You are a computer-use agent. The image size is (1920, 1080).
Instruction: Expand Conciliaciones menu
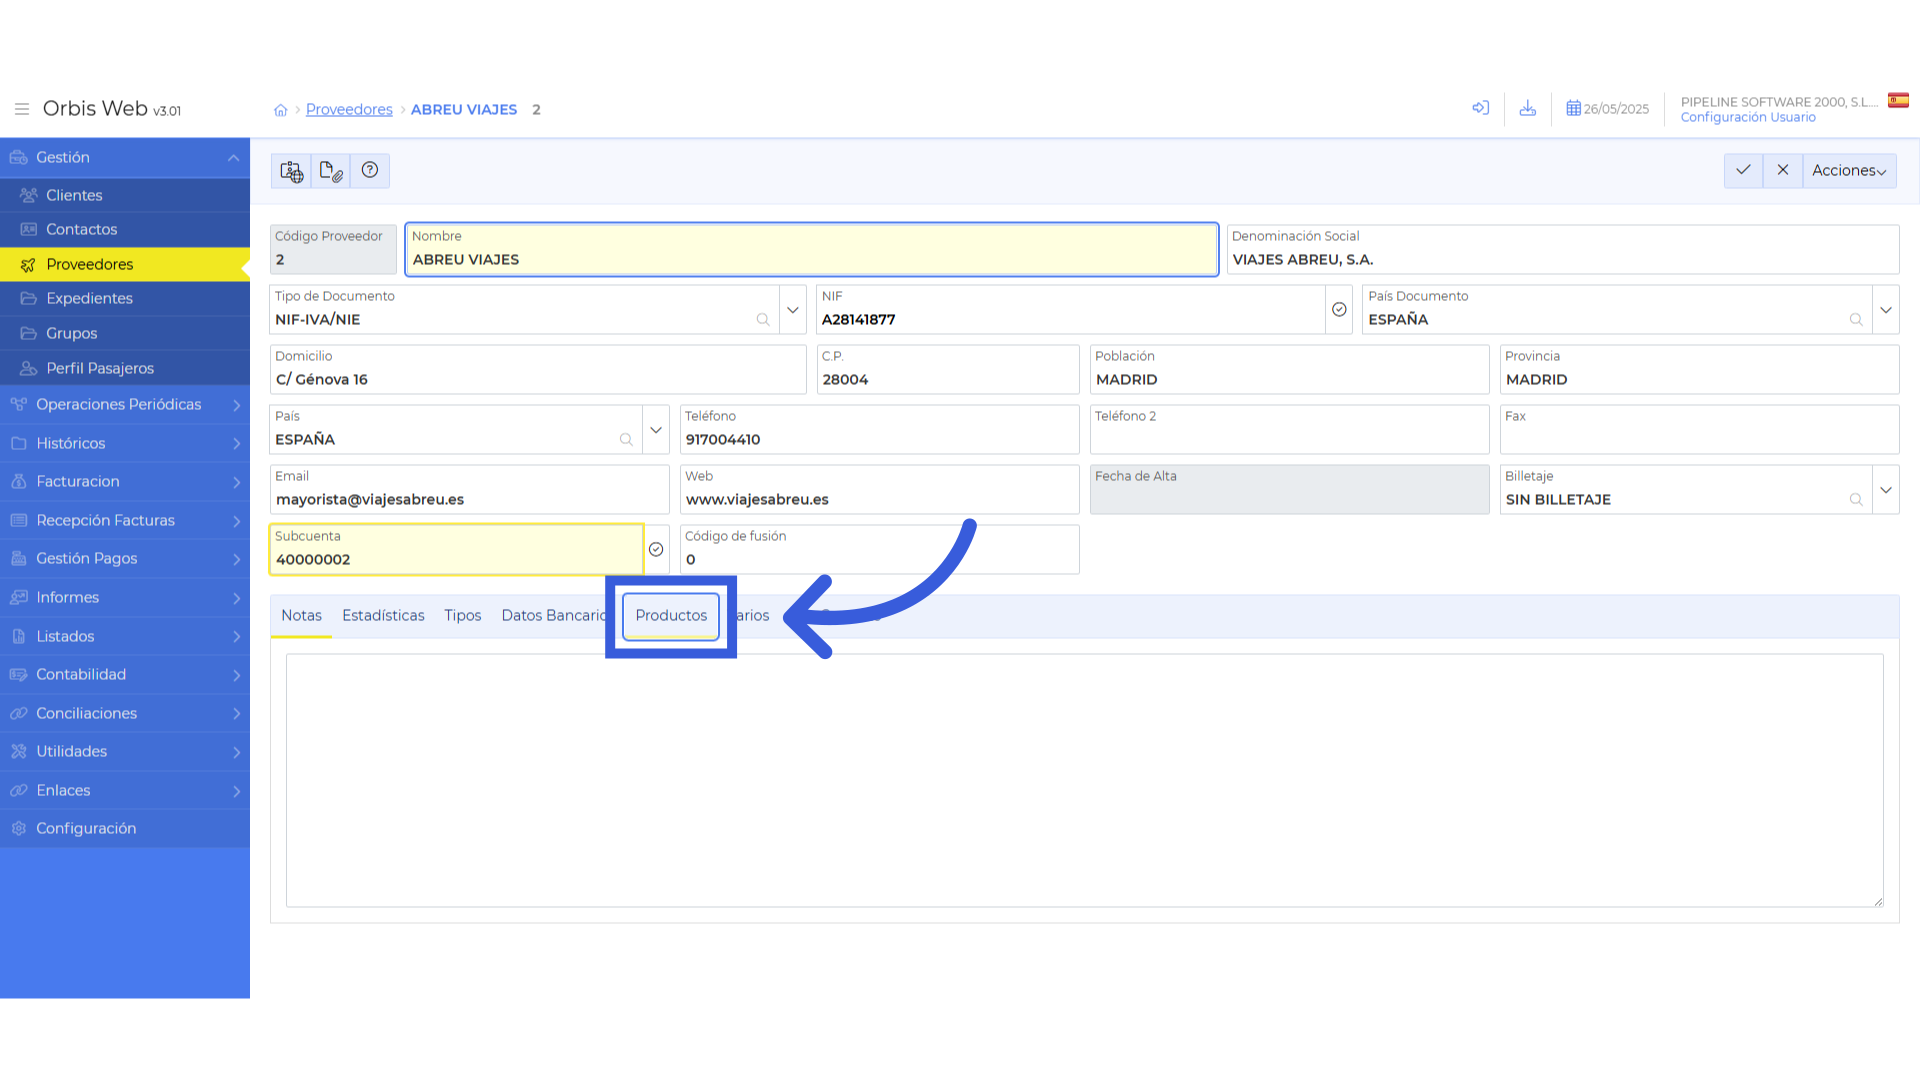[x=125, y=713]
